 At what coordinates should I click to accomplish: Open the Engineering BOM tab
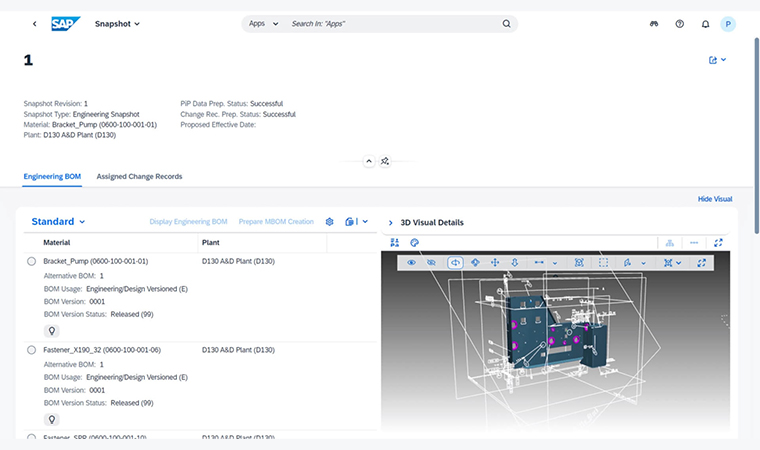click(x=52, y=176)
